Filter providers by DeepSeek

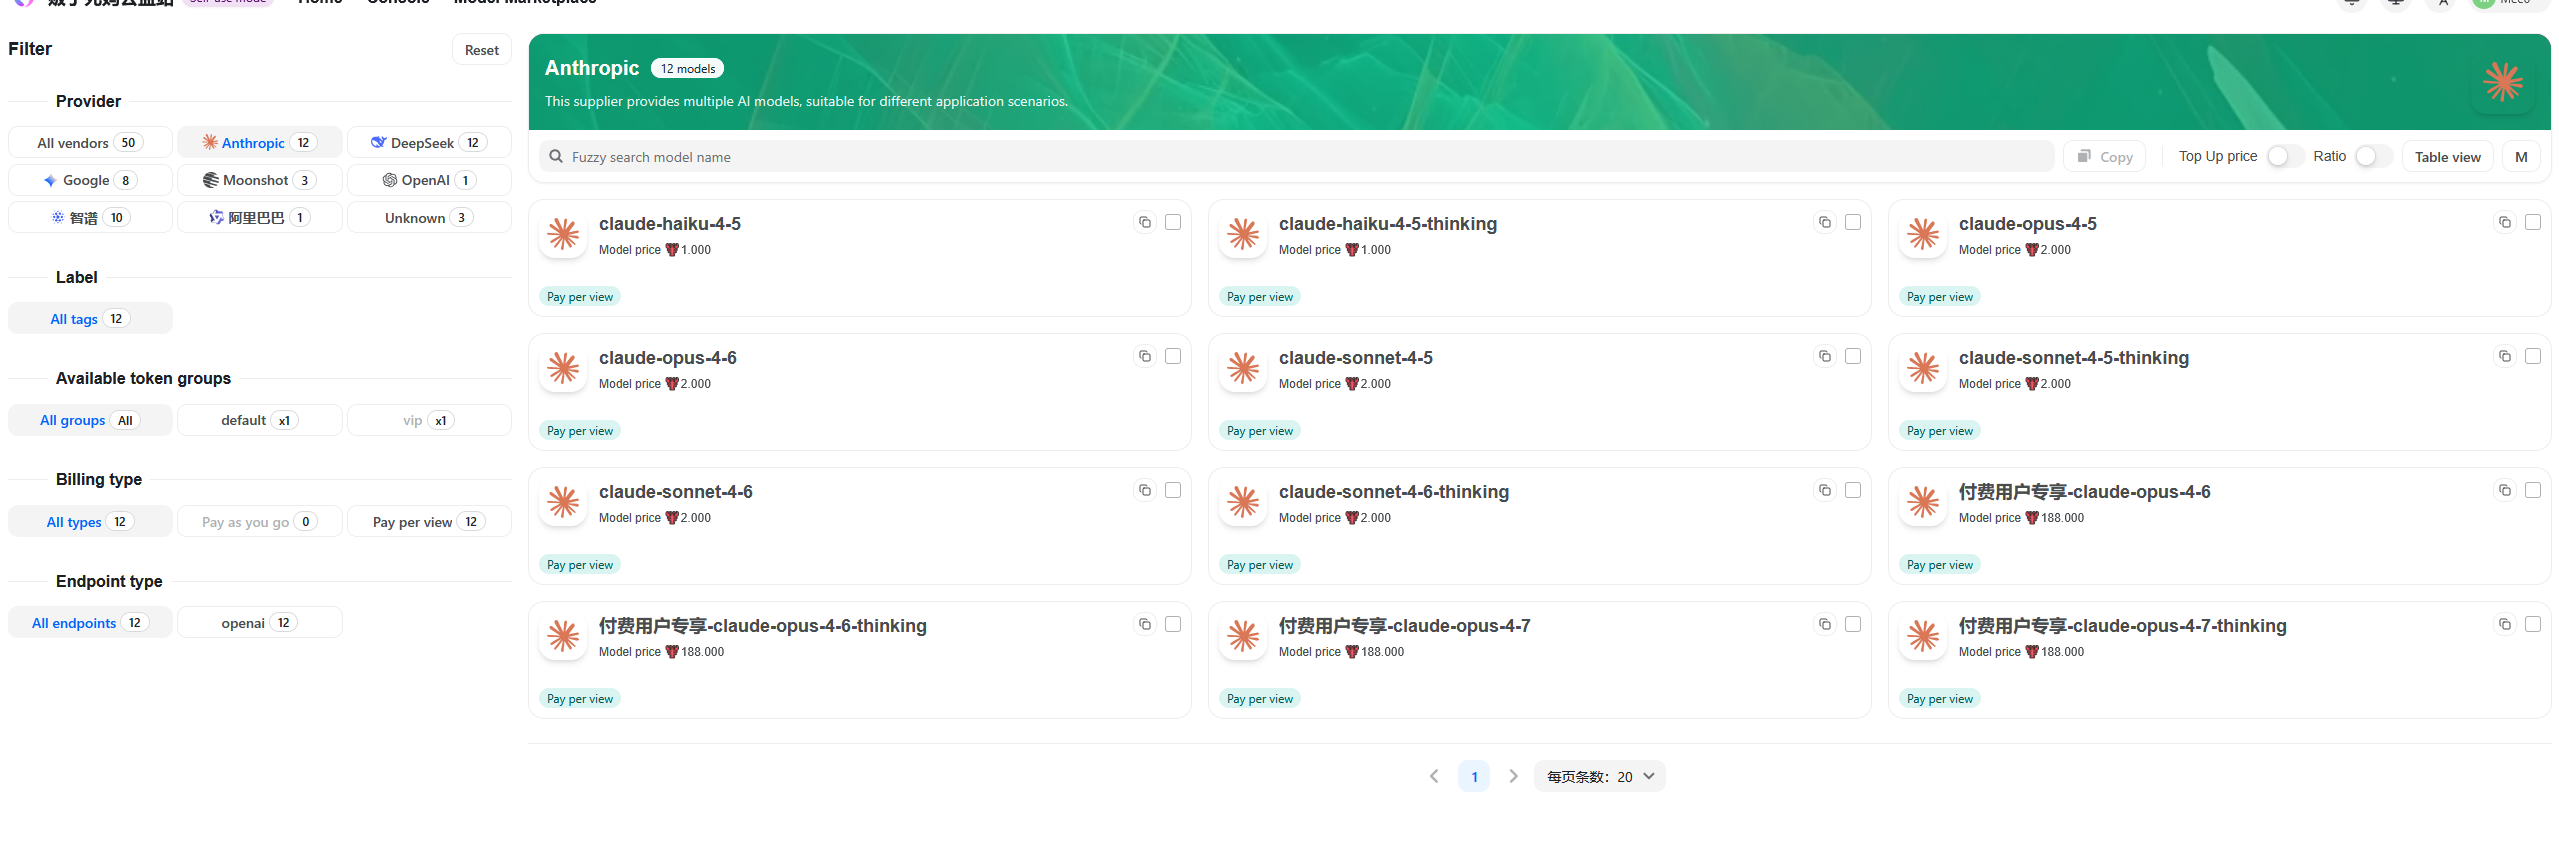[x=429, y=143]
